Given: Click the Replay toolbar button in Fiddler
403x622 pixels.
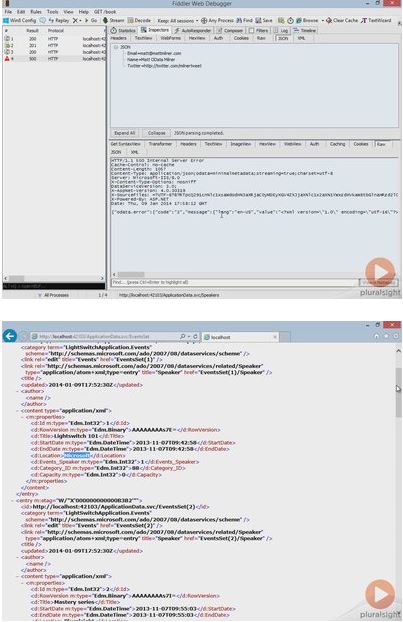Looking at the screenshot, I should pyautogui.click(x=59, y=20).
